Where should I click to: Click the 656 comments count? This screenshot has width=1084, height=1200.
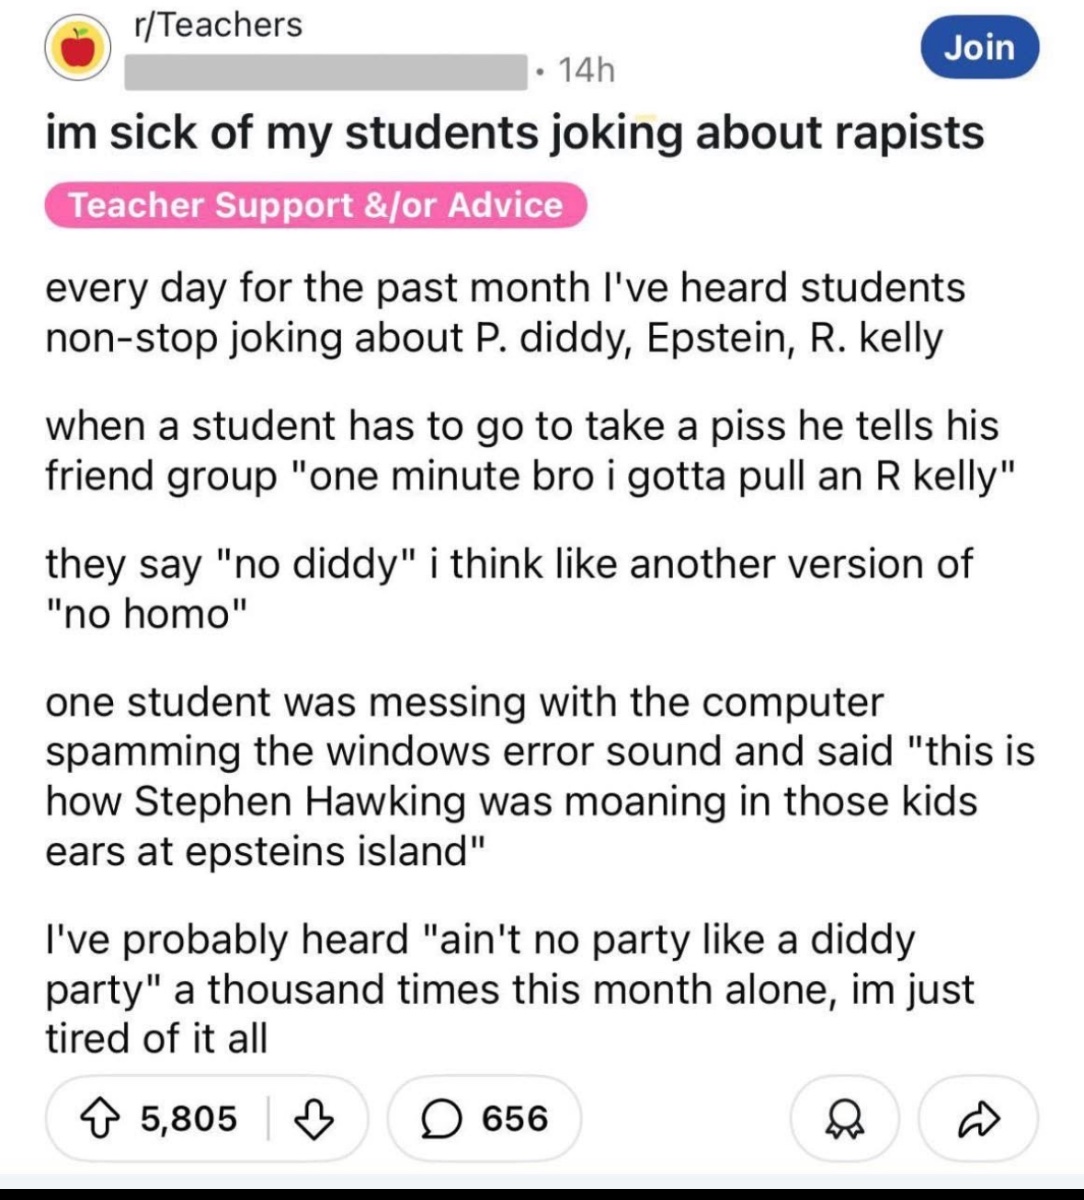point(515,1118)
